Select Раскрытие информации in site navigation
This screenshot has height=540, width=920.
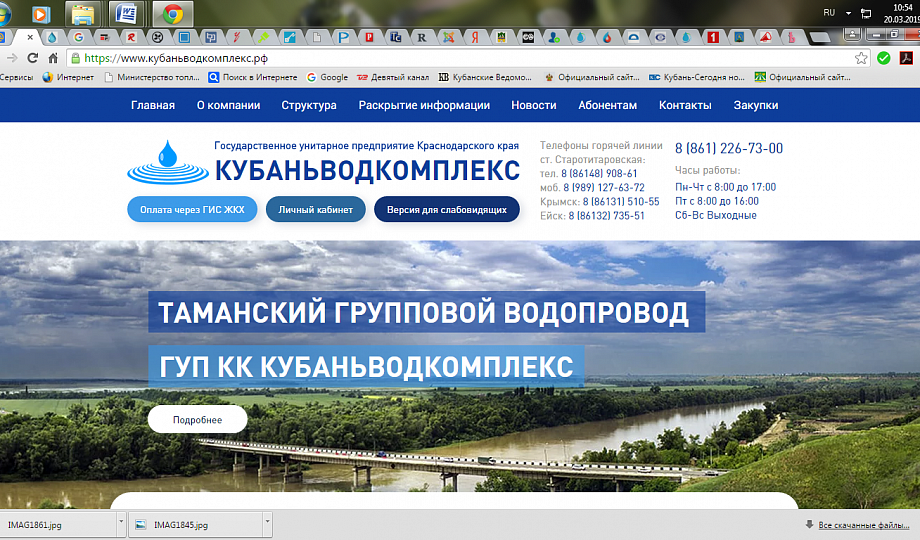click(x=424, y=105)
